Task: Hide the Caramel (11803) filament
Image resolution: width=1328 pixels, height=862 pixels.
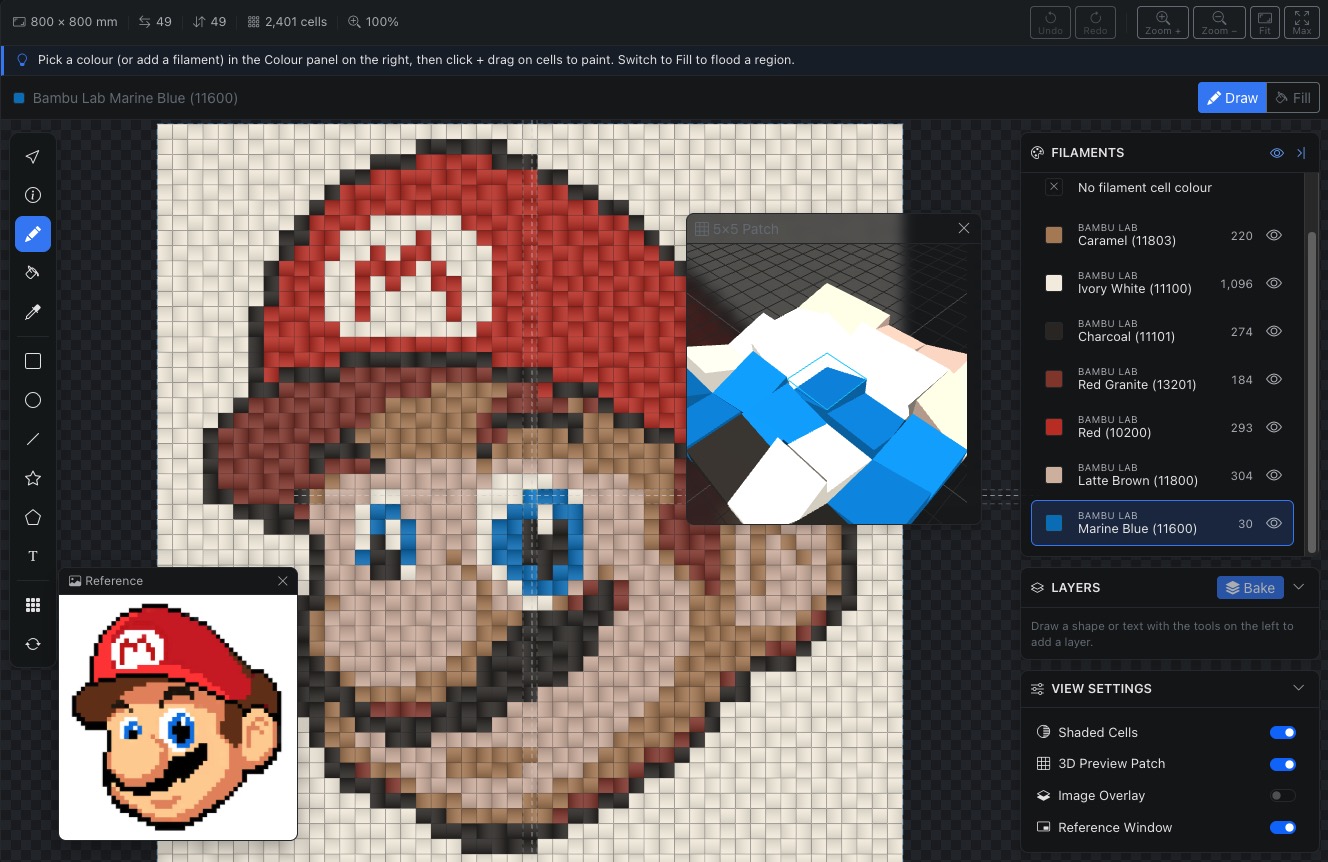Action: [1274, 235]
